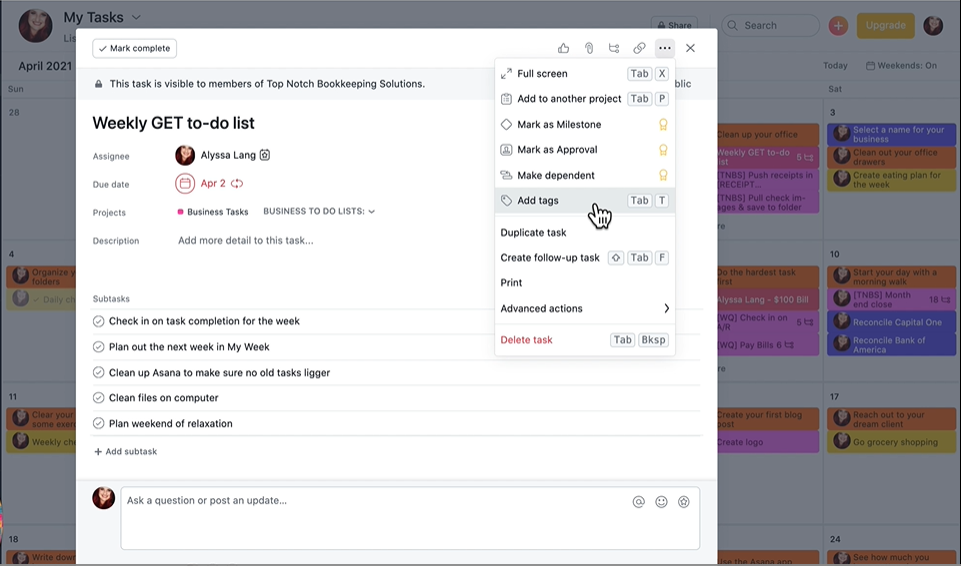Image resolution: width=961 pixels, height=566 pixels.
Task: Click the star appreciation icon in comment box
Action: tap(684, 502)
